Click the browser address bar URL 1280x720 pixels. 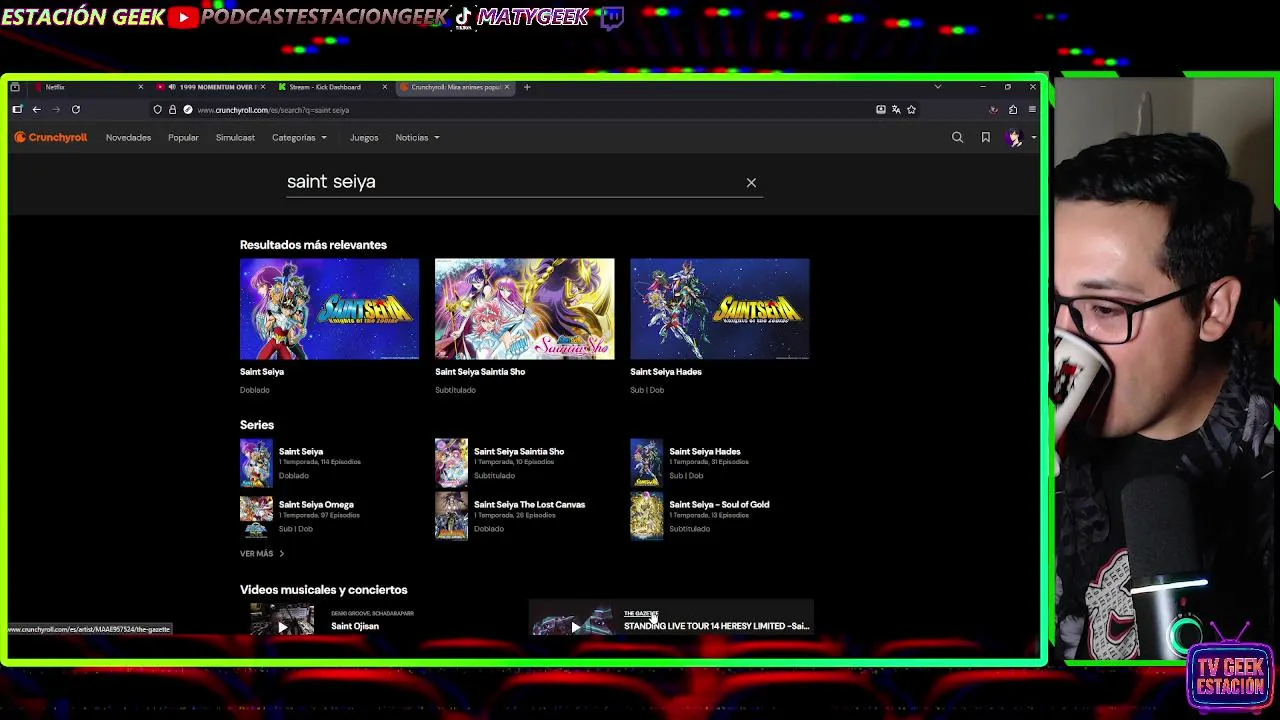pyautogui.click(x=273, y=110)
